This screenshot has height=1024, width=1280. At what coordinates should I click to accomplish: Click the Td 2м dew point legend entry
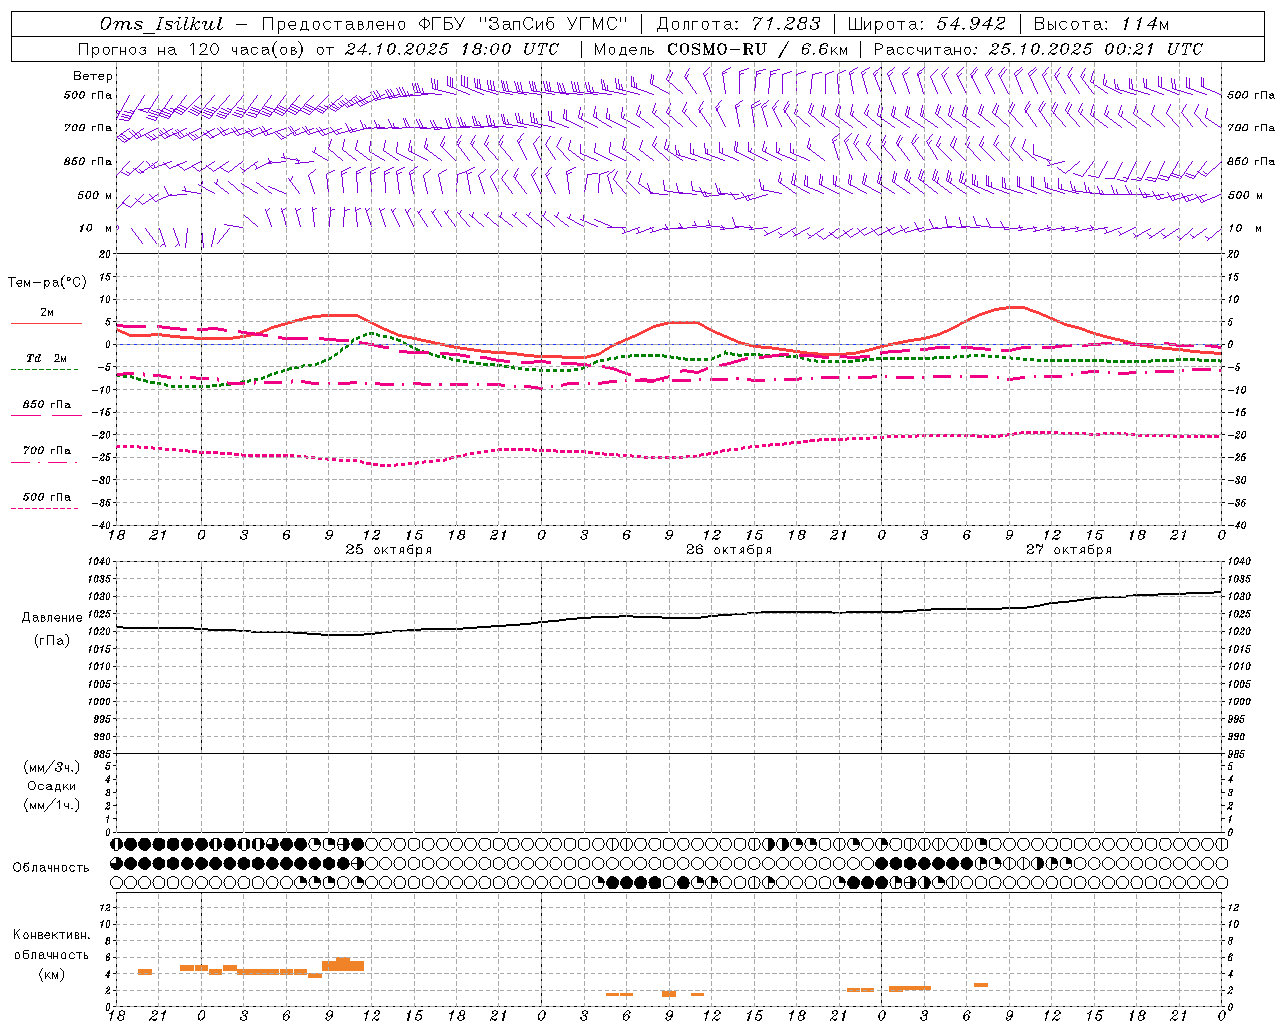coord(47,358)
